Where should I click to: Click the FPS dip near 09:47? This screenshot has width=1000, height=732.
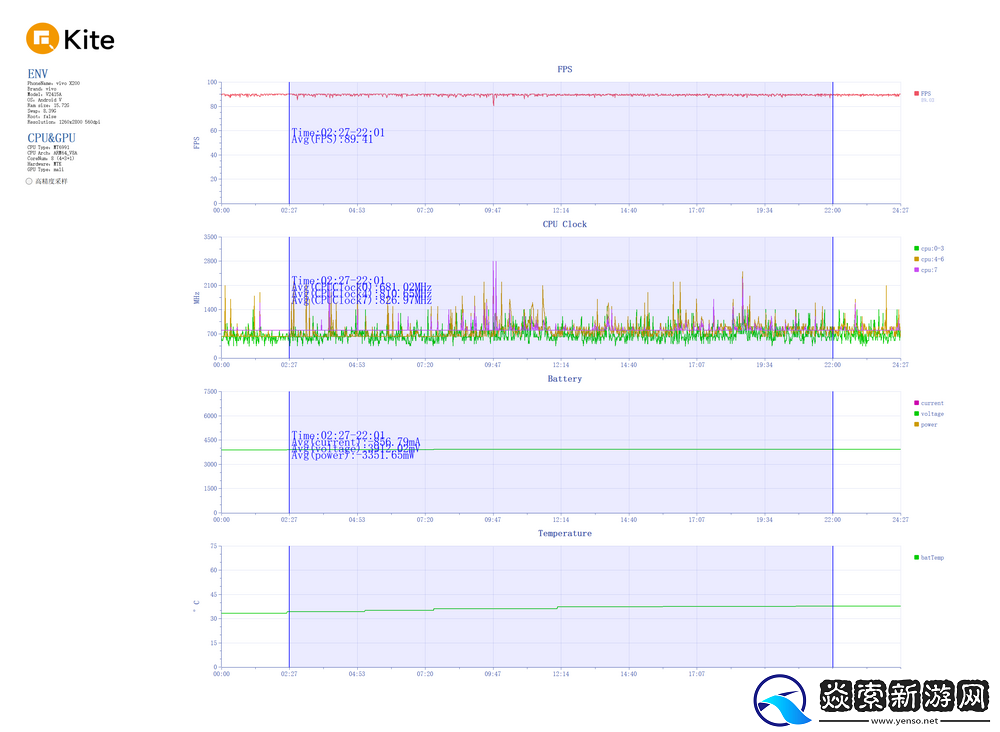point(493,102)
